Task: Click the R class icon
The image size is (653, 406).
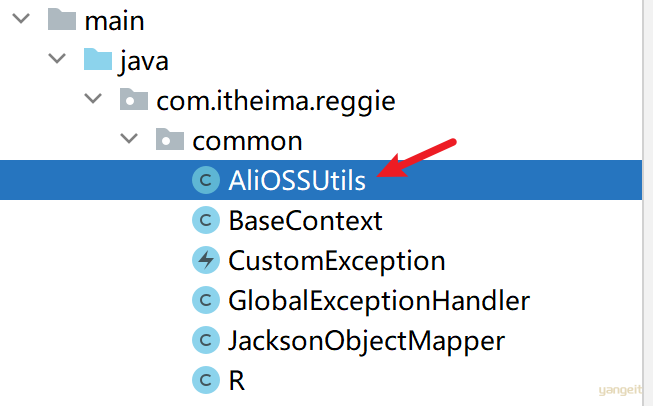Action: [x=206, y=380]
